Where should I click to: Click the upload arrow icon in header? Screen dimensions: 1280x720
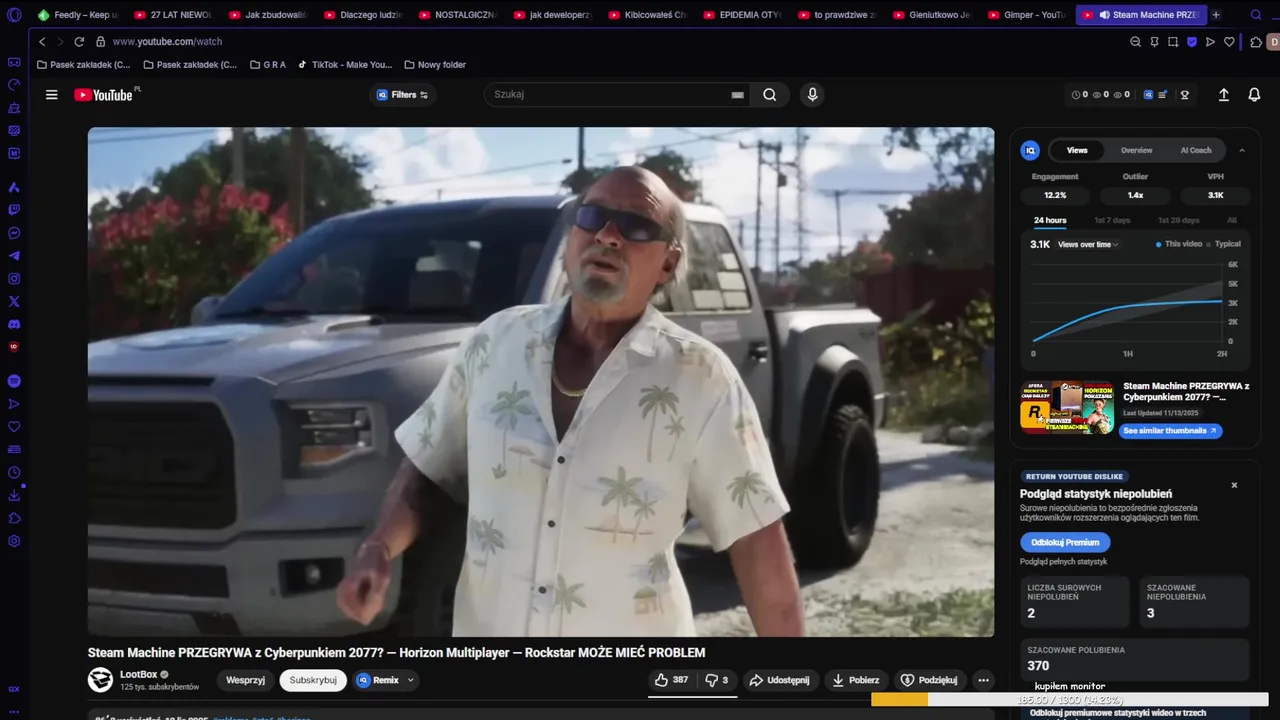pos(1223,95)
